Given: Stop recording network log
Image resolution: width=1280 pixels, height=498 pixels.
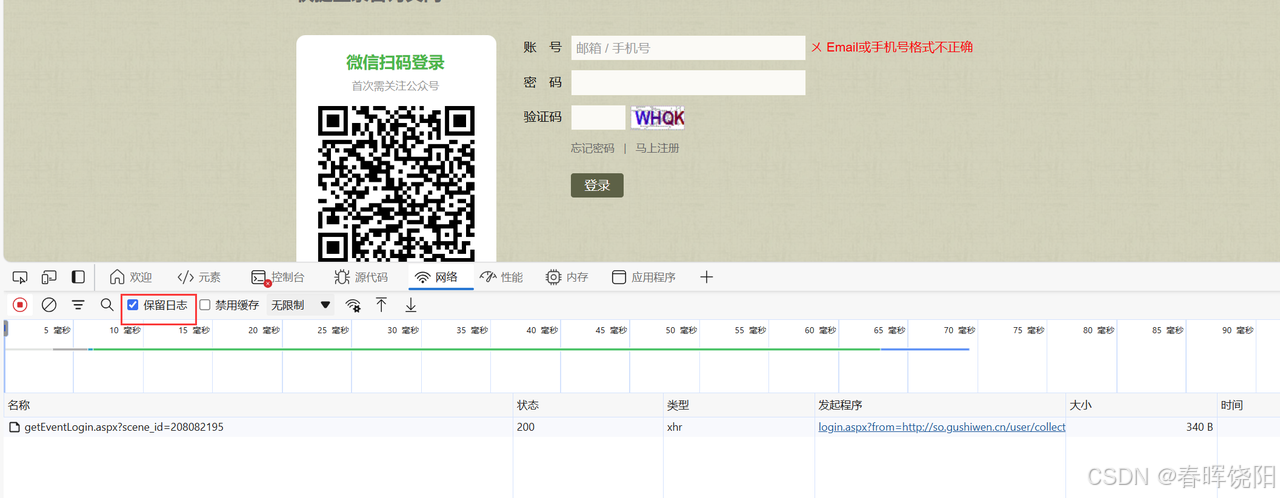Looking at the screenshot, I should pos(20,305).
